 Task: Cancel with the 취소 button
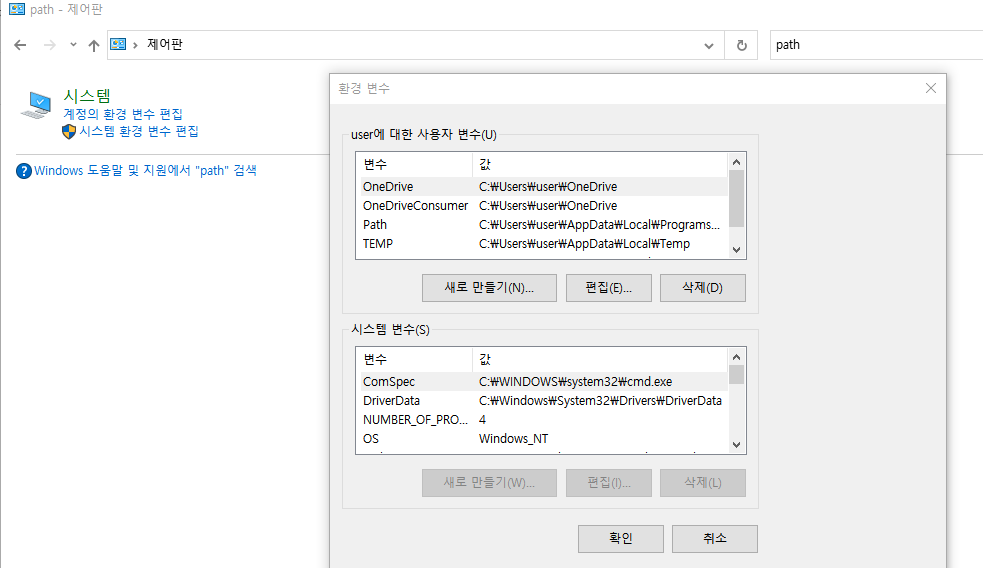click(715, 539)
